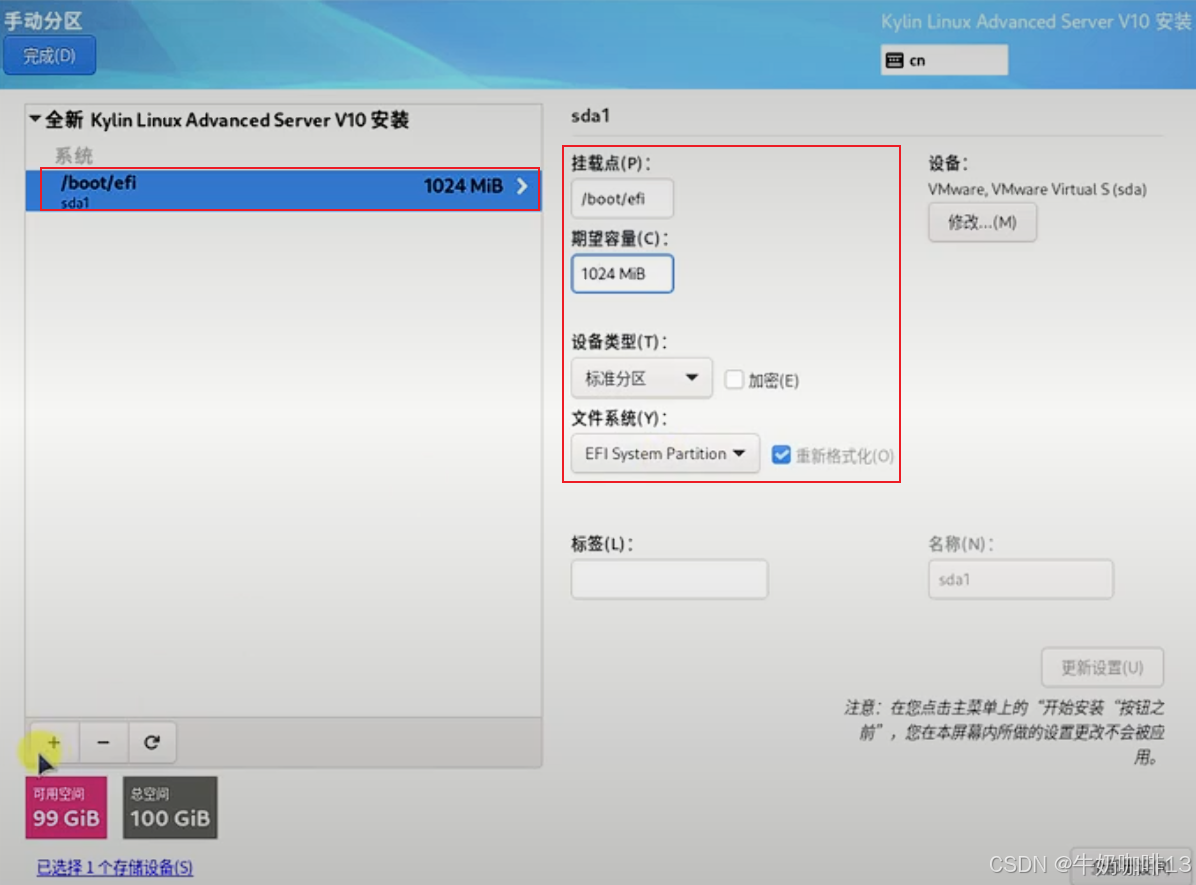
Task: Click the add mount point plus button
Action: click(x=53, y=742)
